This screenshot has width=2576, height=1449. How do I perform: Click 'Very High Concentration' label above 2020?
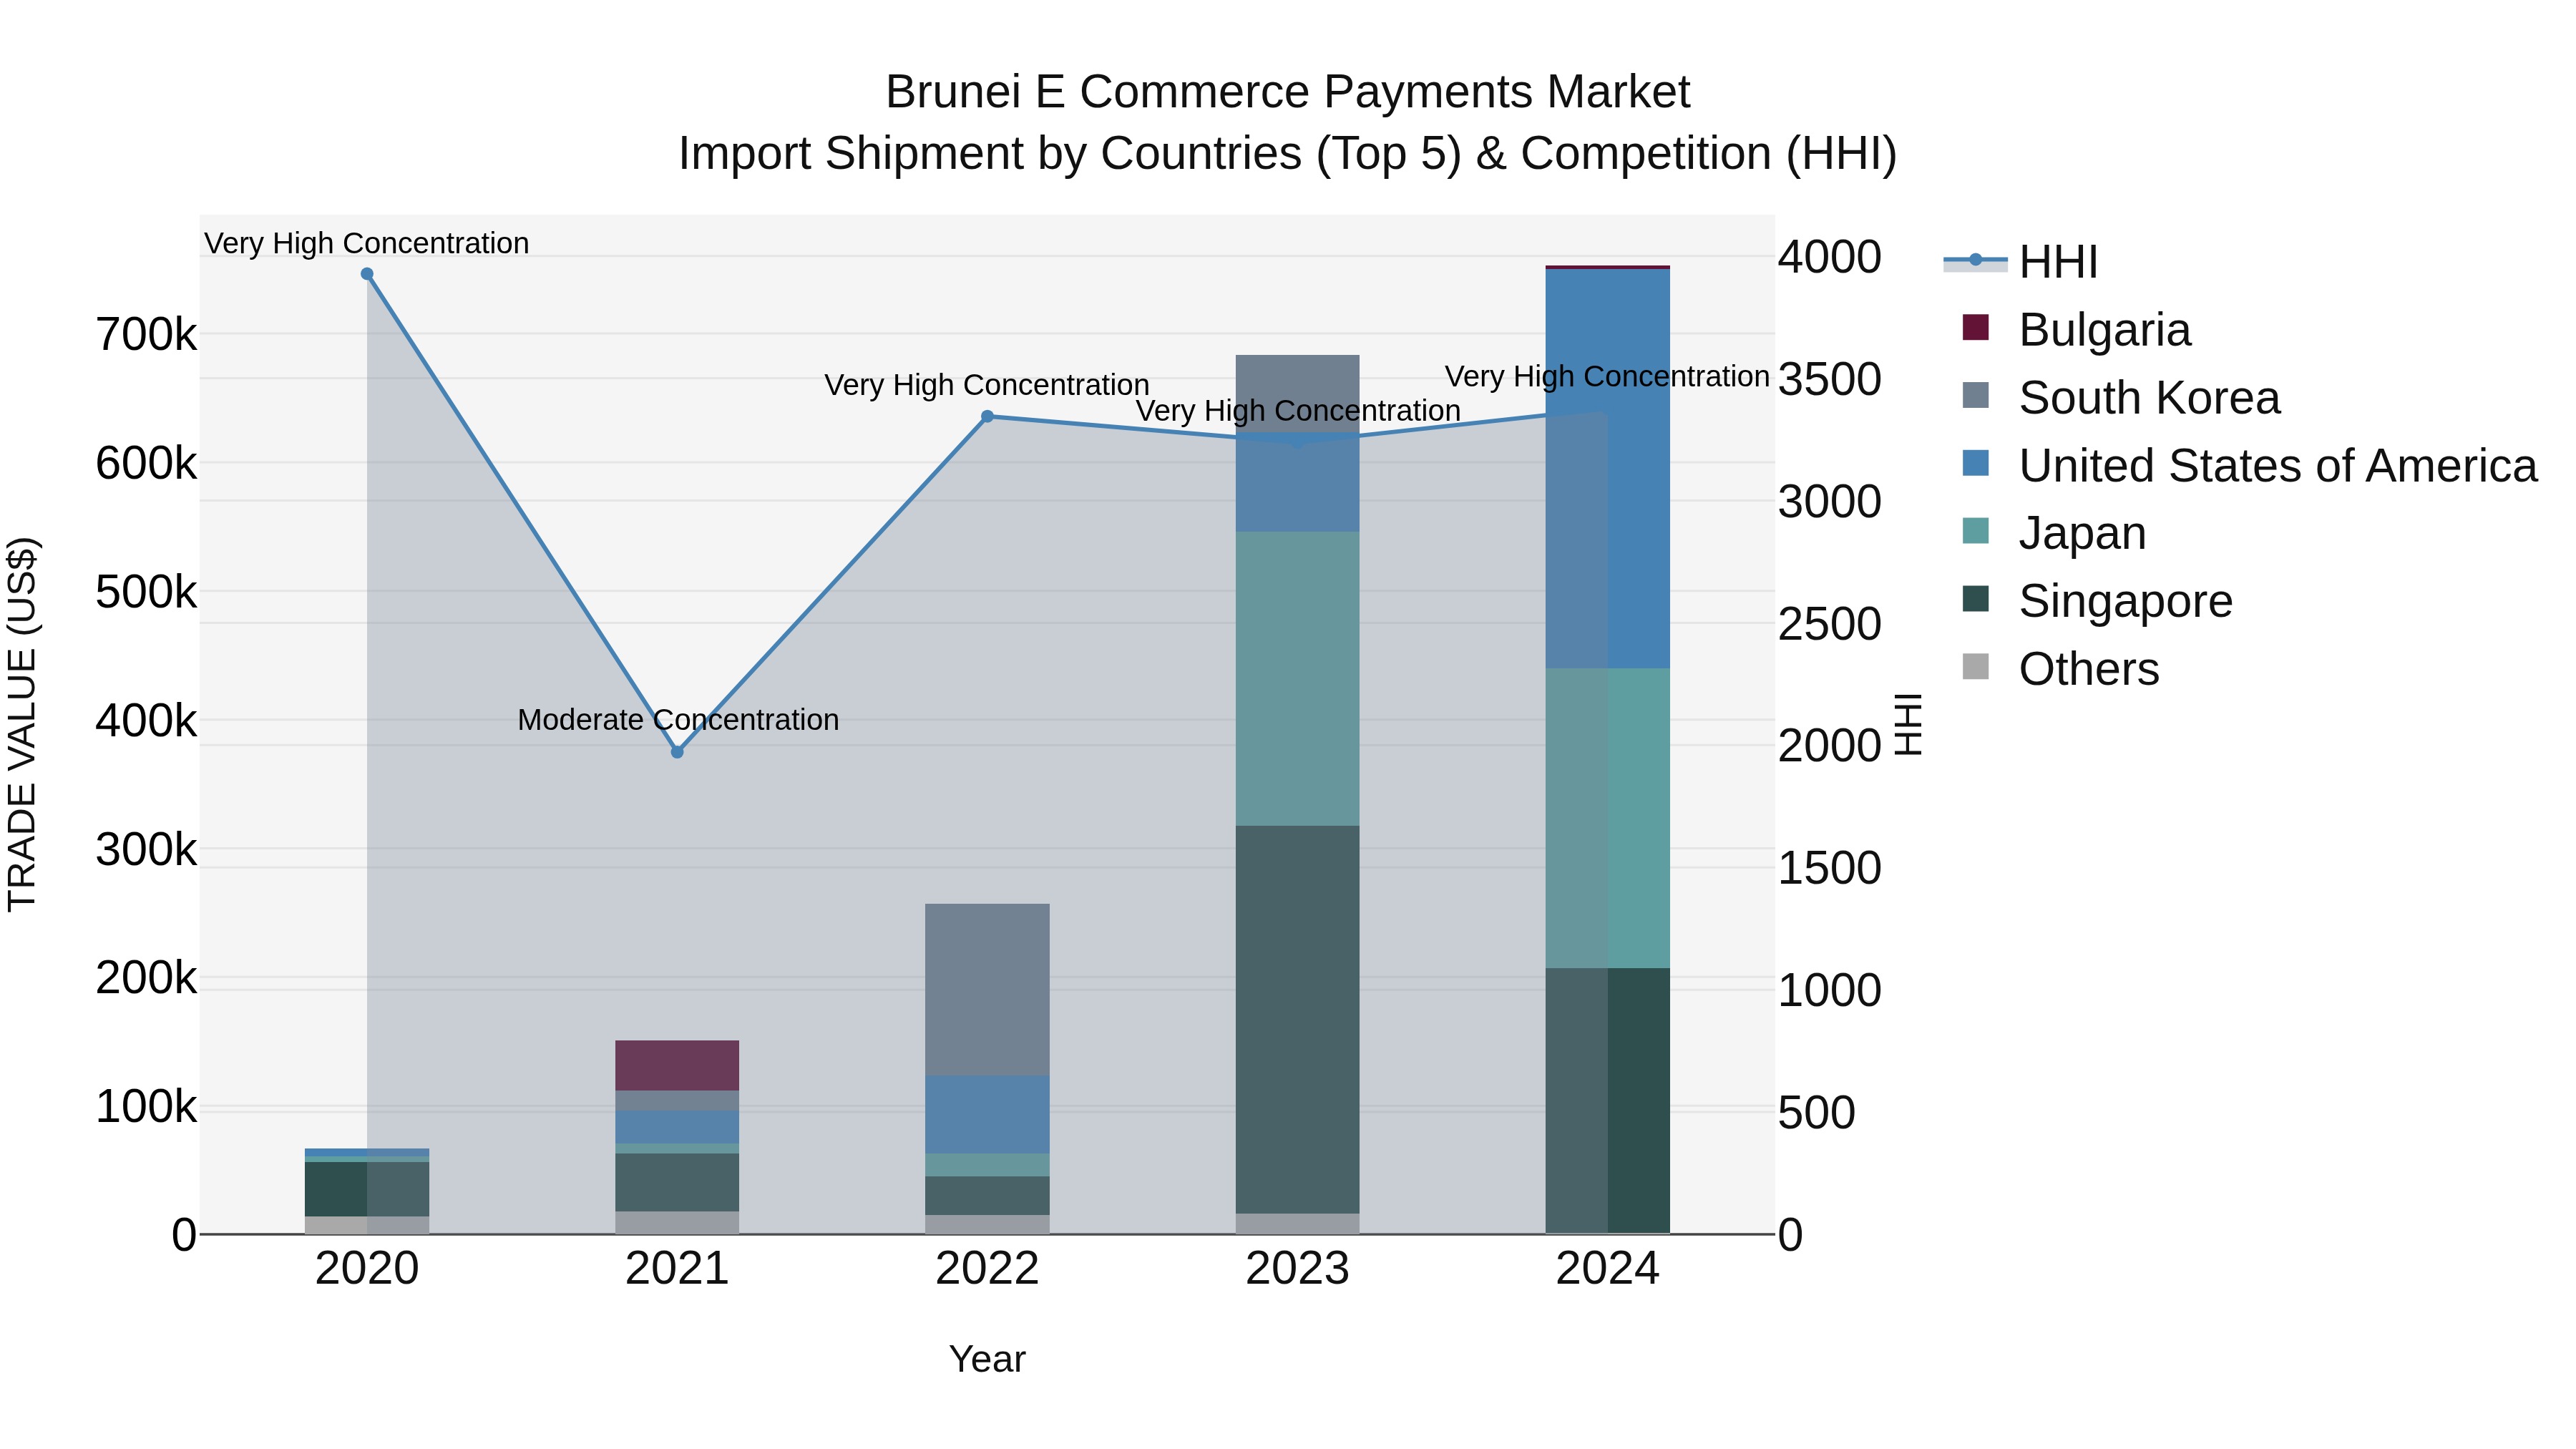[x=367, y=243]
